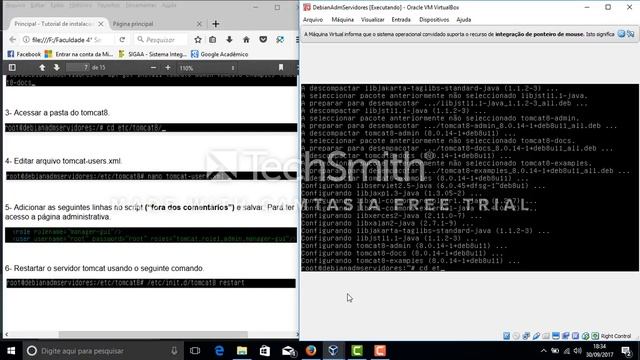Open the Windows Start menu
The image size is (640, 360).
(x=11, y=351)
